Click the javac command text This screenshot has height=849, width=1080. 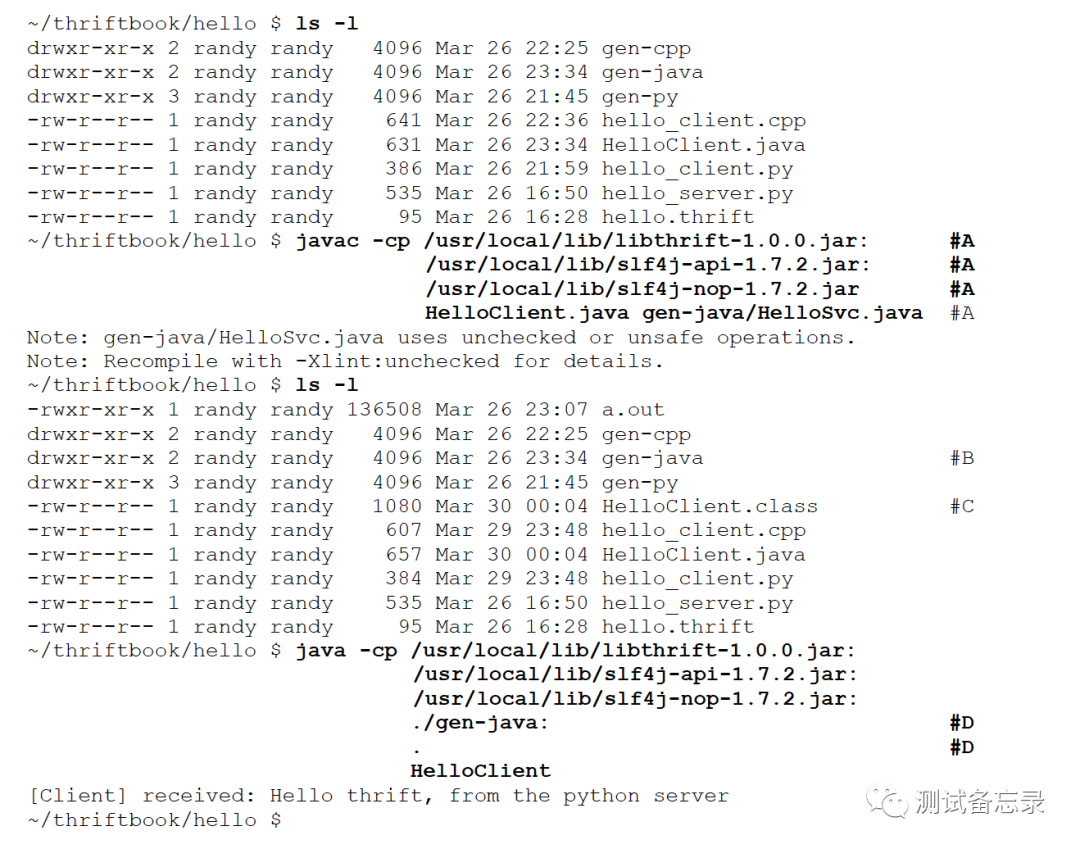tap(328, 241)
